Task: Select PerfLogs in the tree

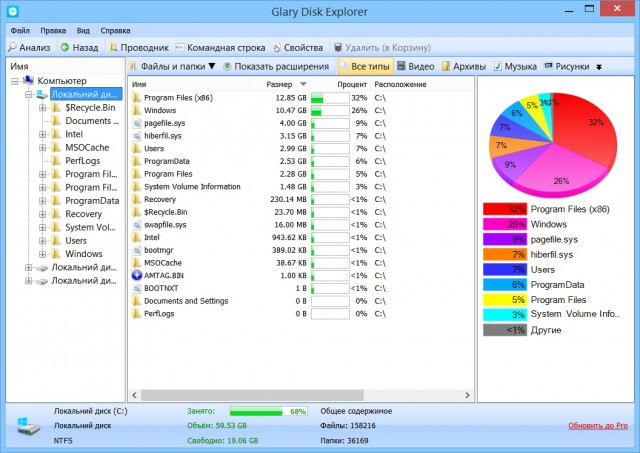Action: tap(82, 161)
